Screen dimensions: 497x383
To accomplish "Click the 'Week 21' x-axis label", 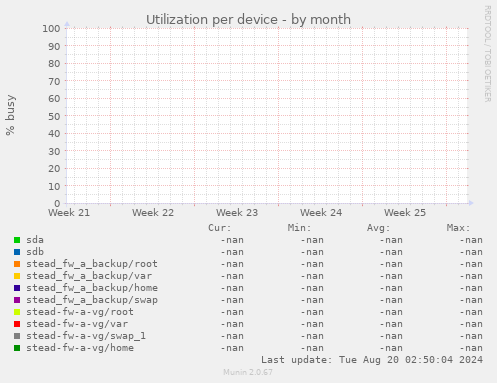I will [x=69, y=213].
